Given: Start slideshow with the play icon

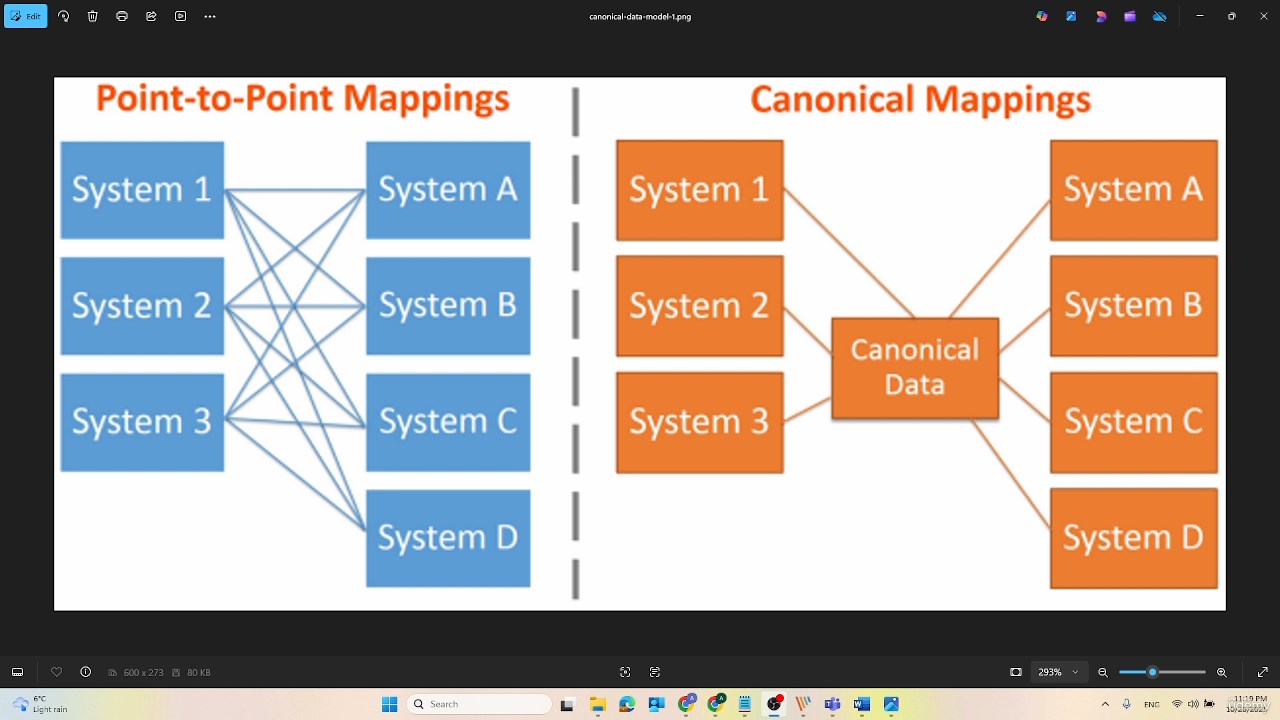Looking at the screenshot, I should point(180,16).
